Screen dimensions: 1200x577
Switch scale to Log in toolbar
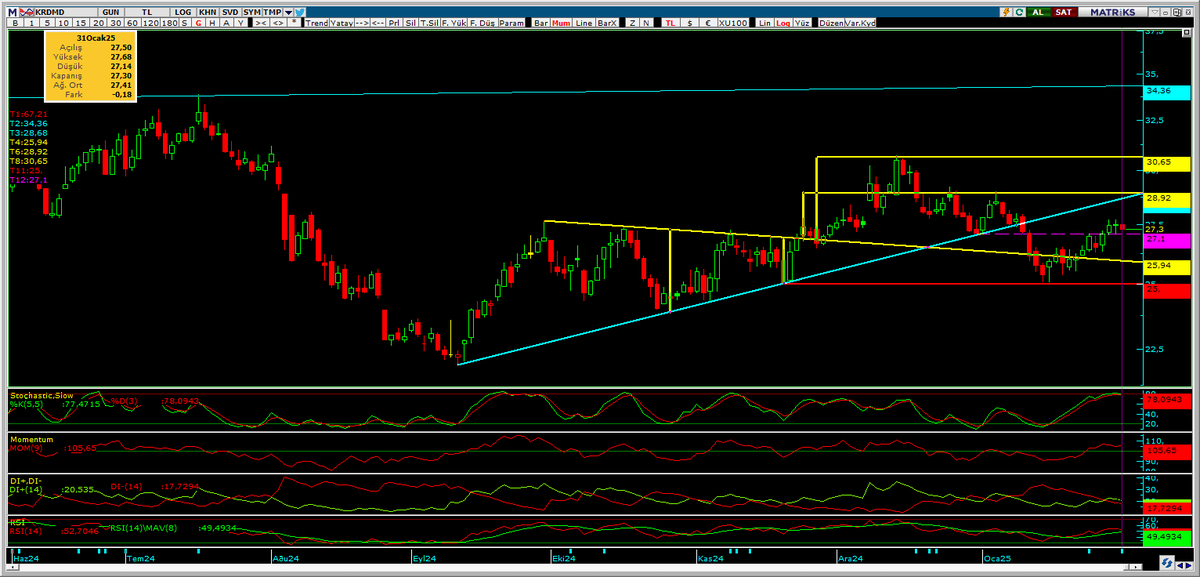tap(783, 22)
